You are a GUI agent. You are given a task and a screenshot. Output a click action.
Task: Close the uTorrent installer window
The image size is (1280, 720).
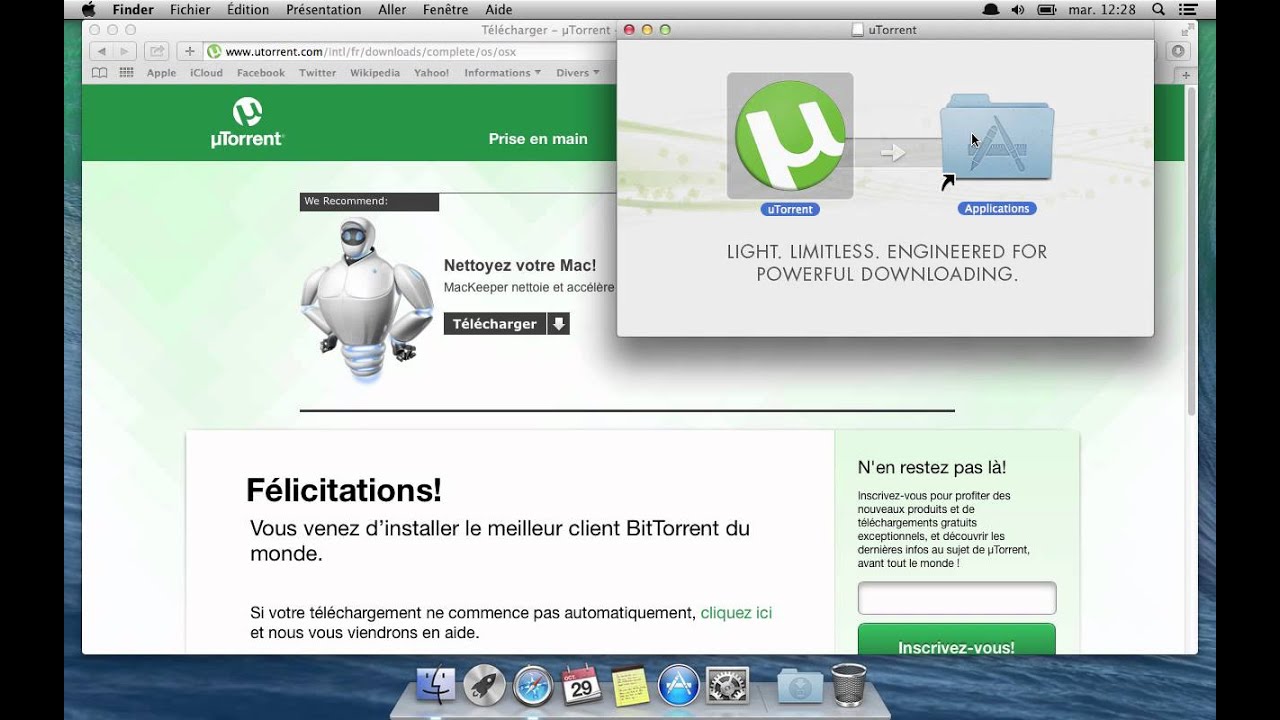click(x=629, y=30)
